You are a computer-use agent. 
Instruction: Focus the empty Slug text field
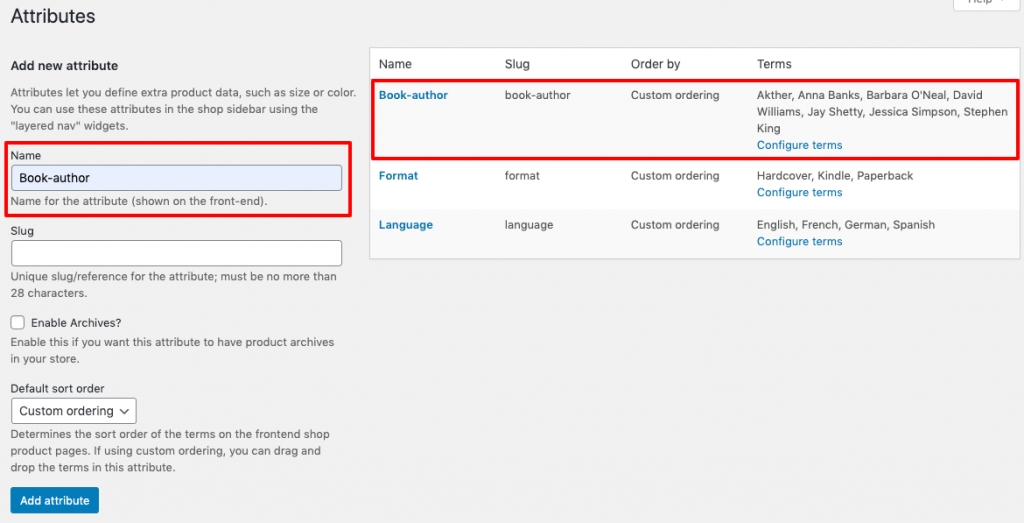(176, 253)
